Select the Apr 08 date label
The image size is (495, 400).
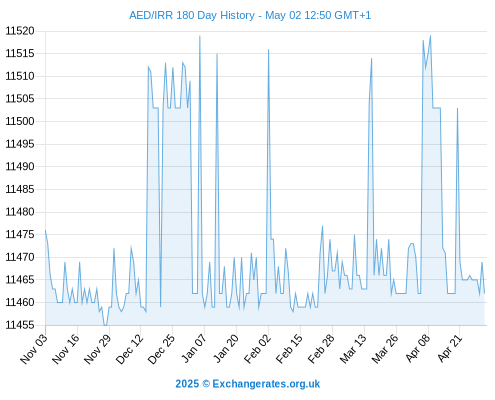(418, 348)
